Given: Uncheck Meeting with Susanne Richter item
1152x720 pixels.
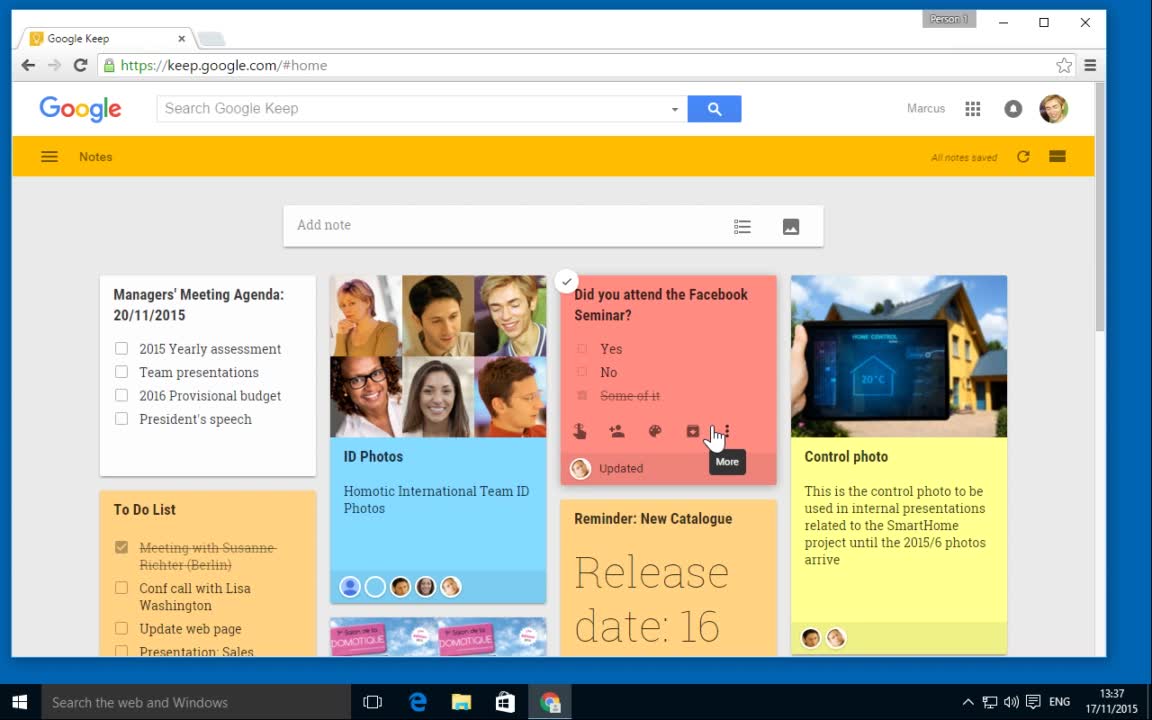Looking at the screenshot, I should coord(121,548).
